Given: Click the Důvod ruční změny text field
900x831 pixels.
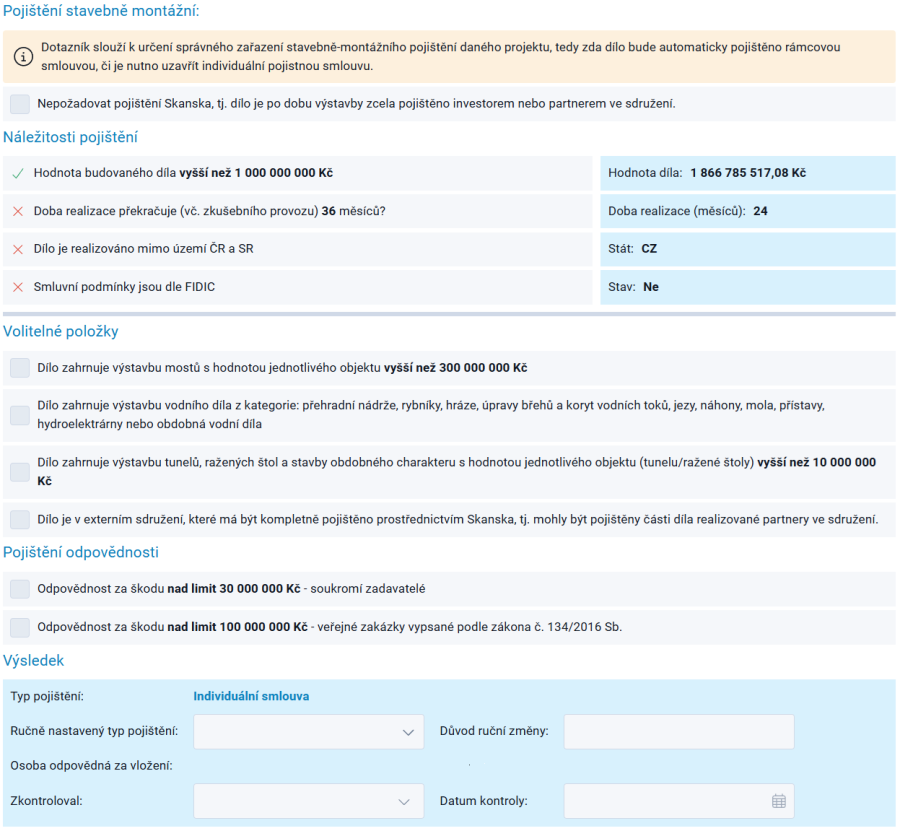Looking at the screenshot, I should (679, 732).
